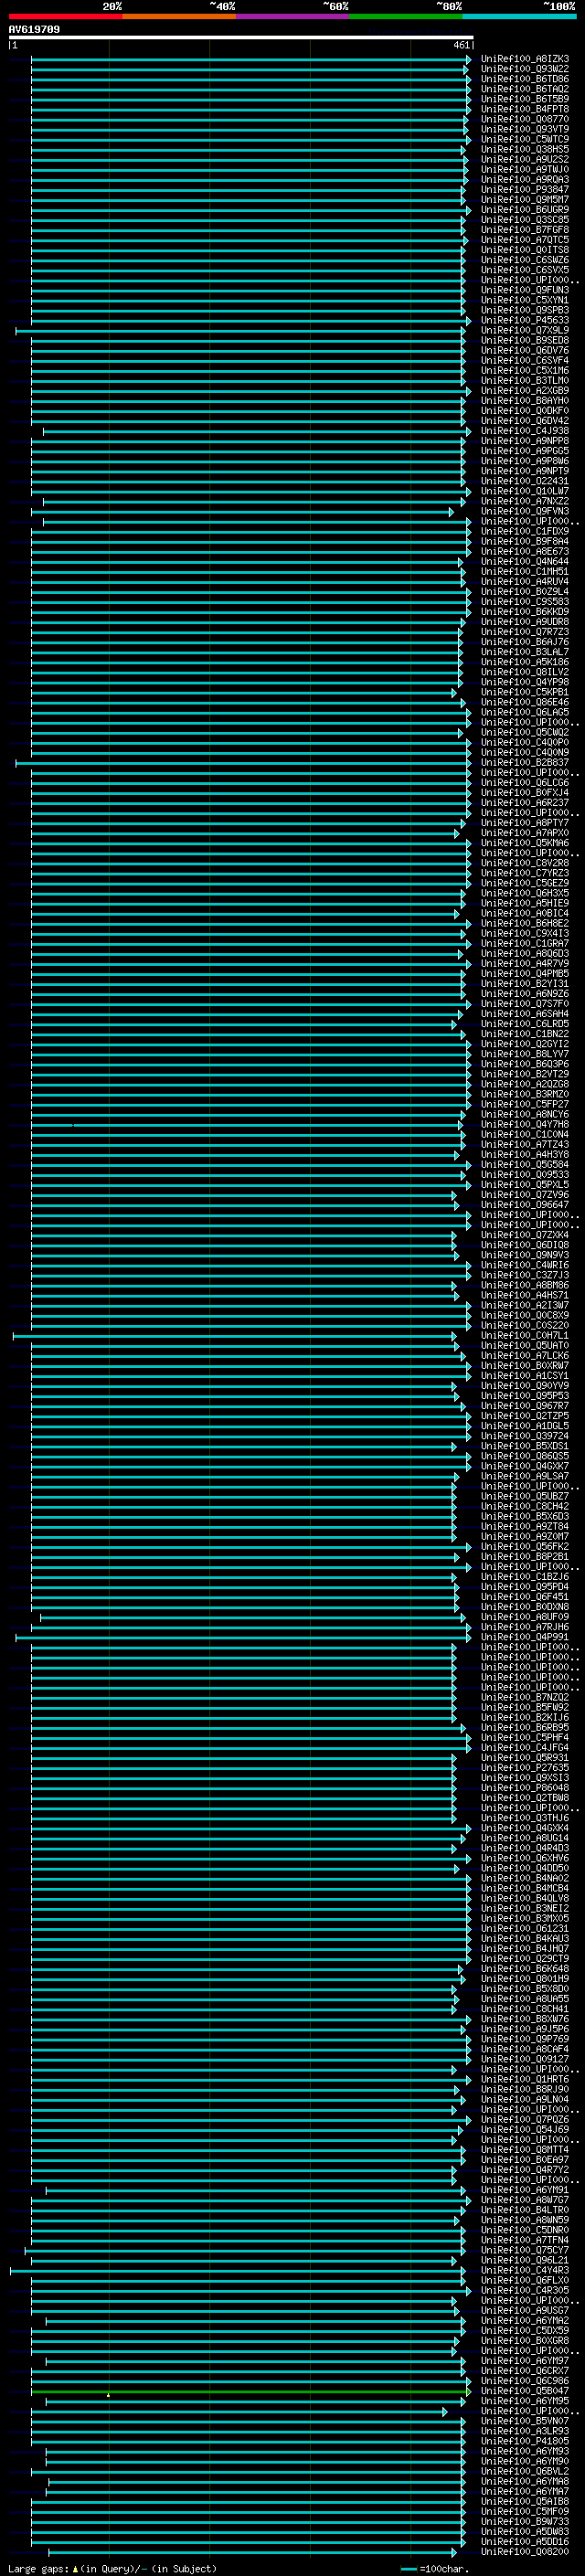Open hit UniRef100_P93847

(x=524, y=189)
